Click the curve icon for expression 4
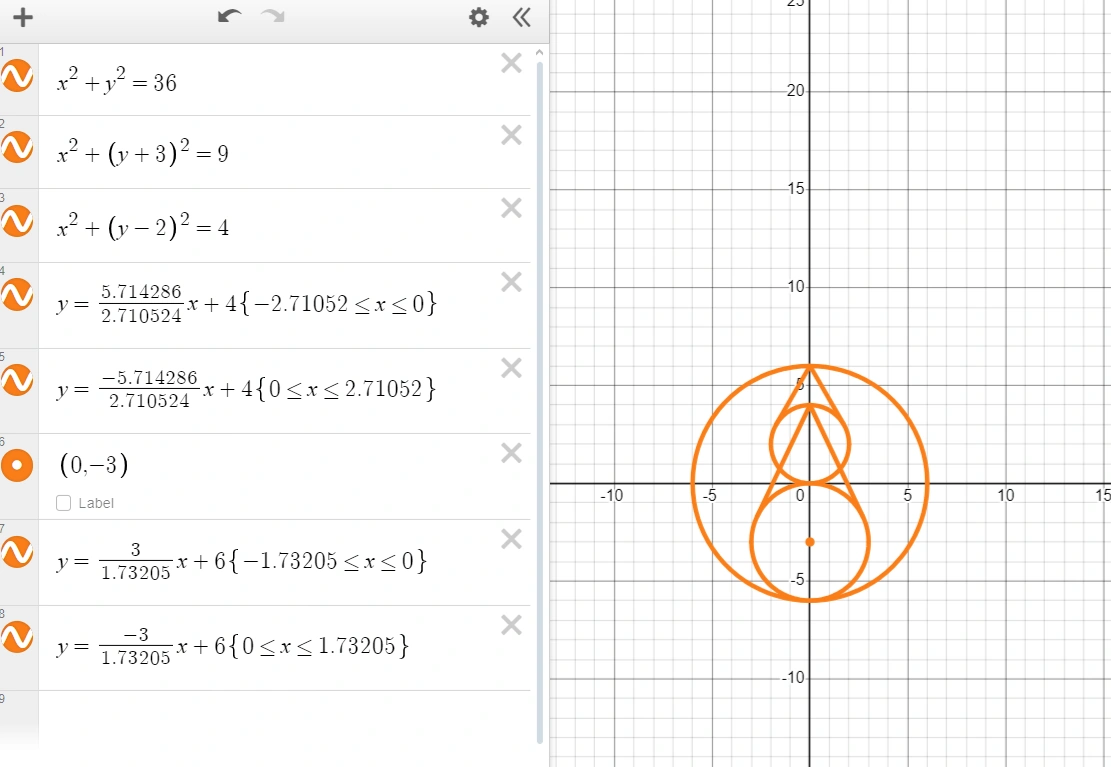The height and width of the screenshot is (767, 1111). pos(17,295)
